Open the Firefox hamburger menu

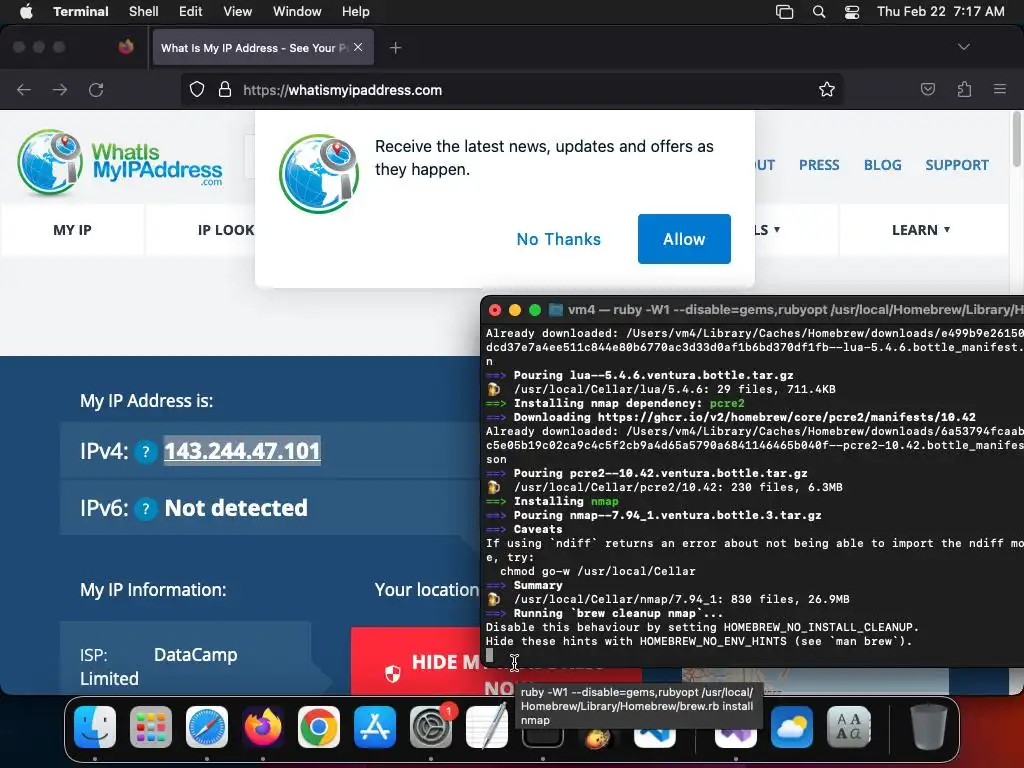click(x=999, y=89)
